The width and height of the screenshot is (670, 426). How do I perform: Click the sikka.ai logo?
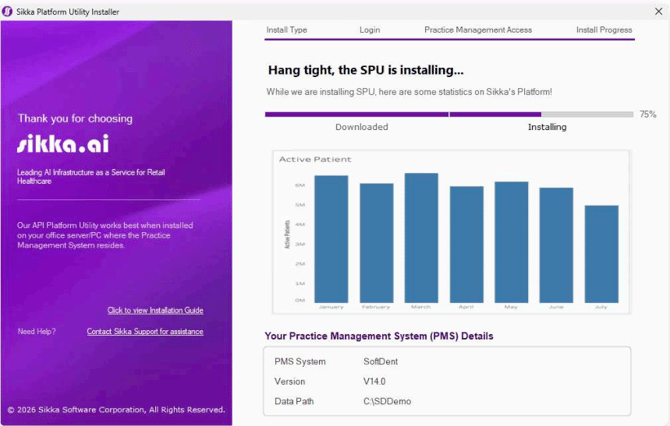coord(62,144)
